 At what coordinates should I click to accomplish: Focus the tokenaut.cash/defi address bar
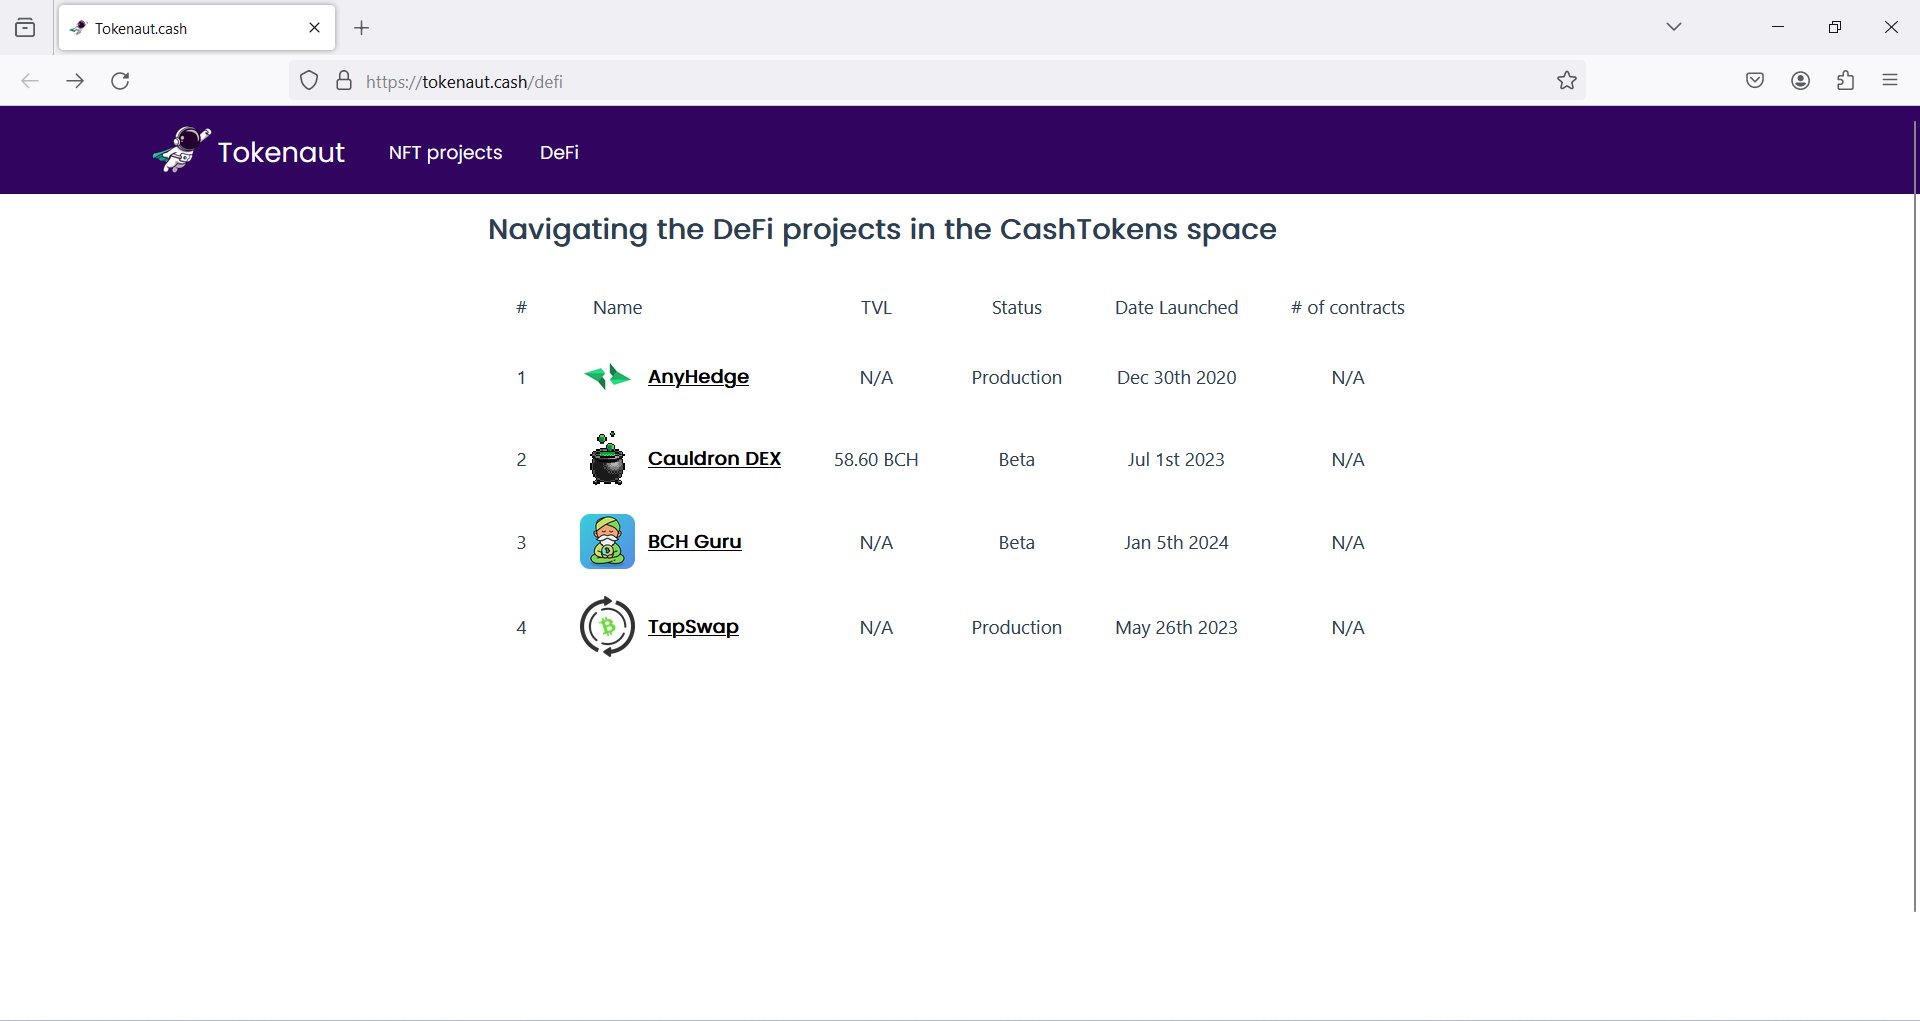[950, 81]
